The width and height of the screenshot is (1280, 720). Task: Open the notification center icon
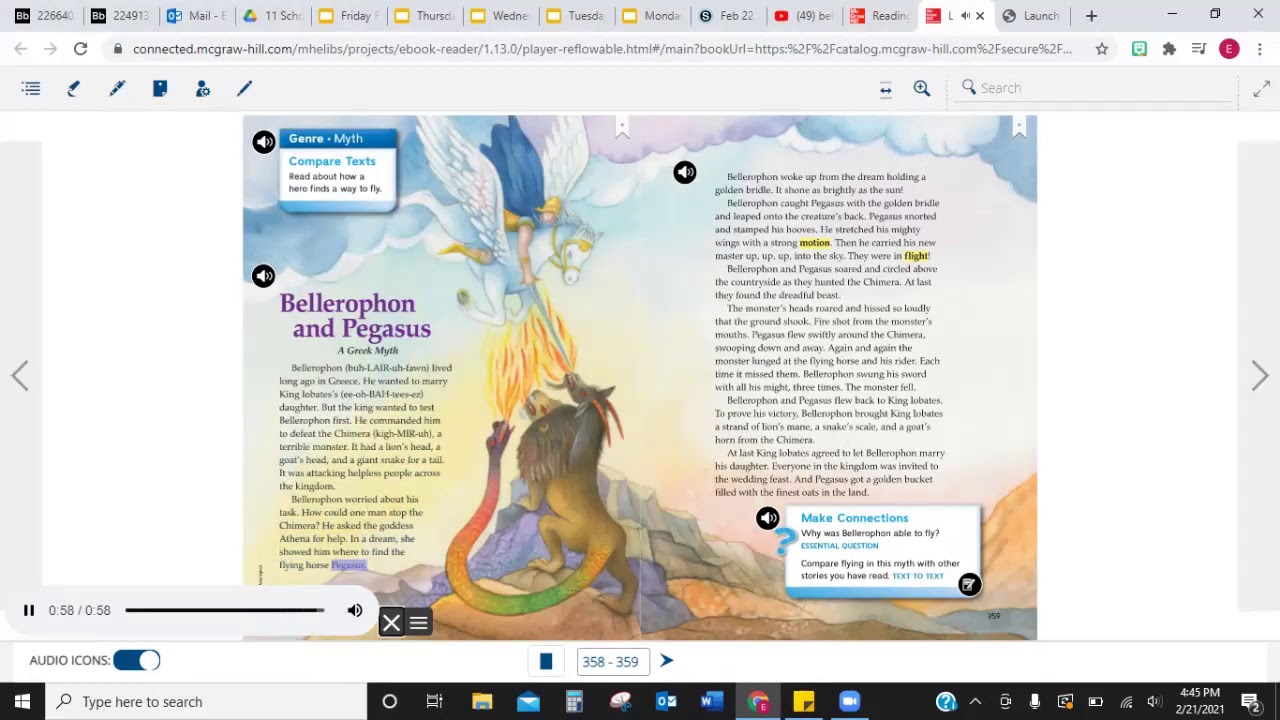(1250, 701)
